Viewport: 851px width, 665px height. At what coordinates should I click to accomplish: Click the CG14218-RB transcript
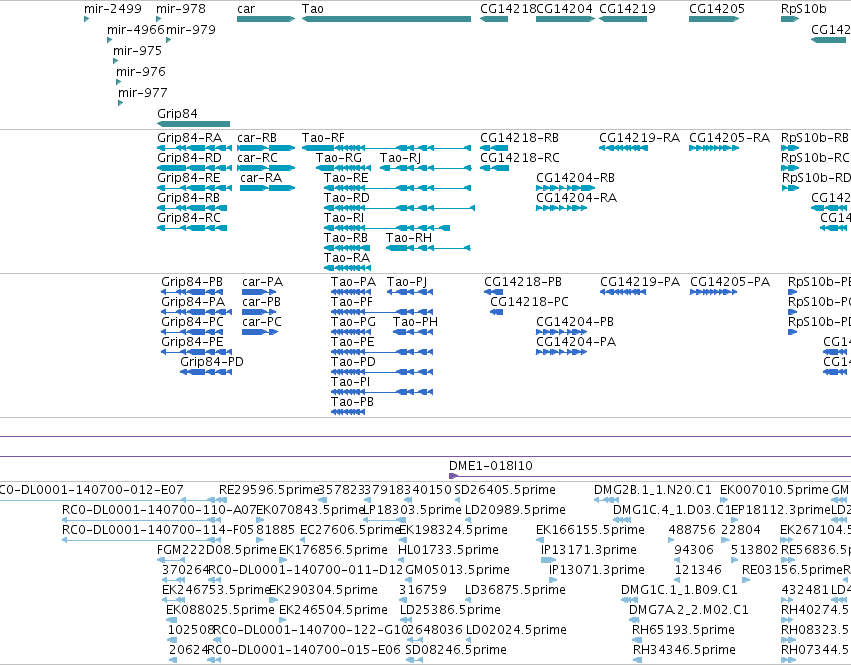pos(494,148)
